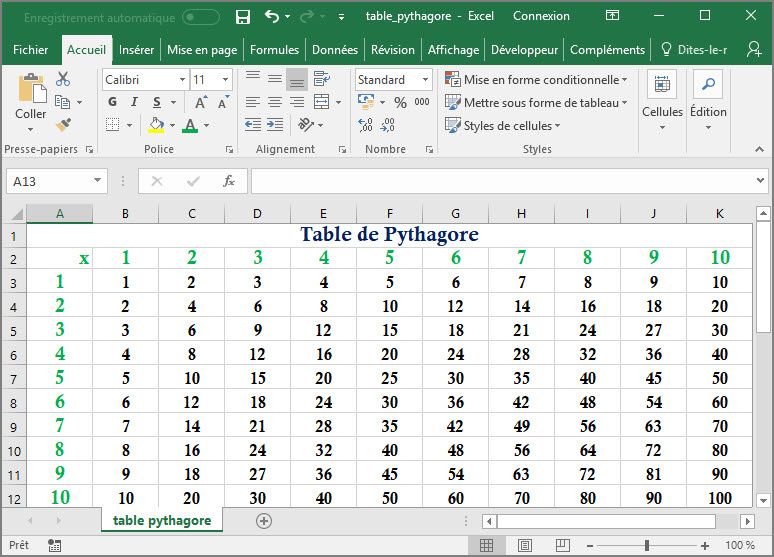Apply fill color bucket

click(156, 125)
